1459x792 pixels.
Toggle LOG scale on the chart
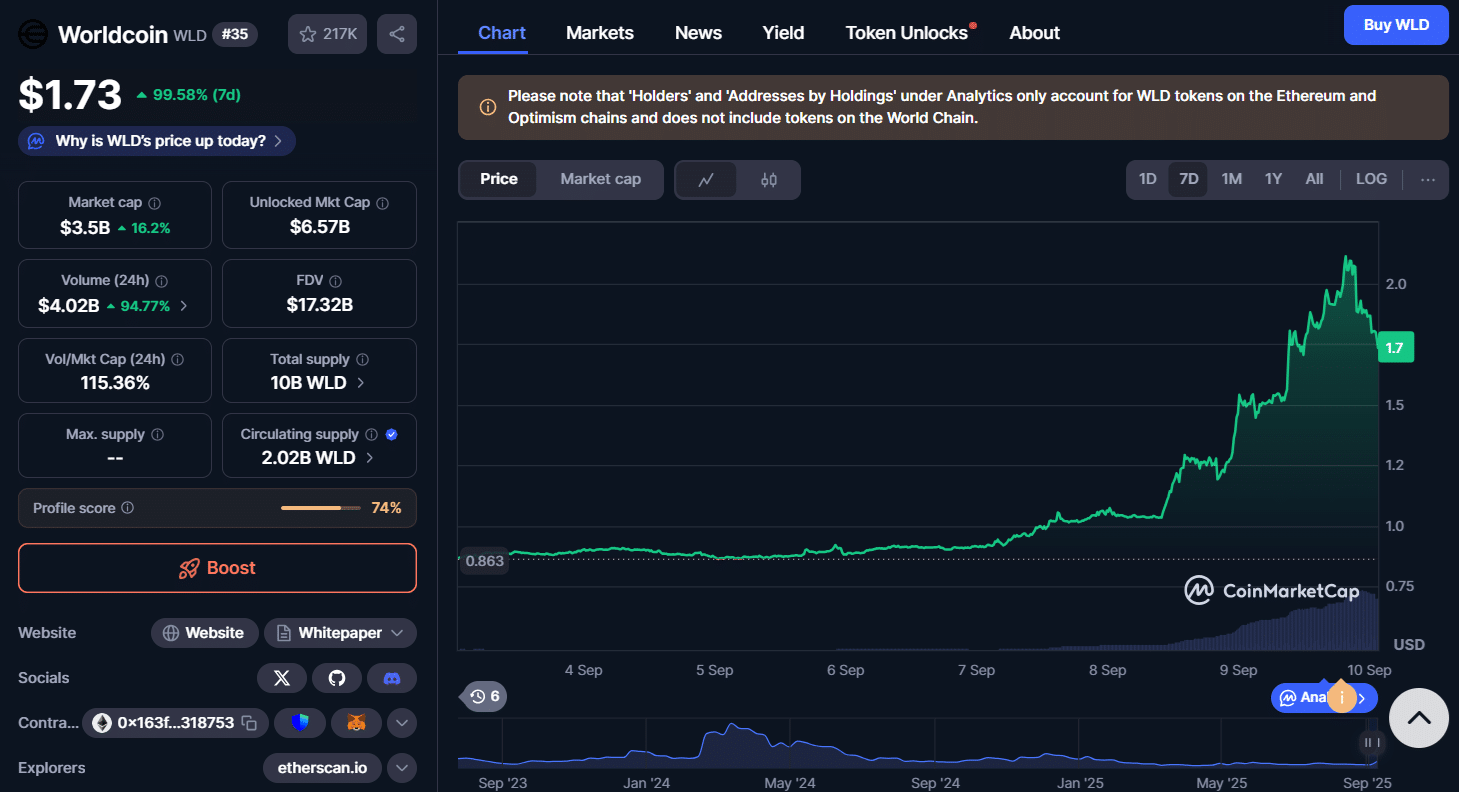[1370, 179]
